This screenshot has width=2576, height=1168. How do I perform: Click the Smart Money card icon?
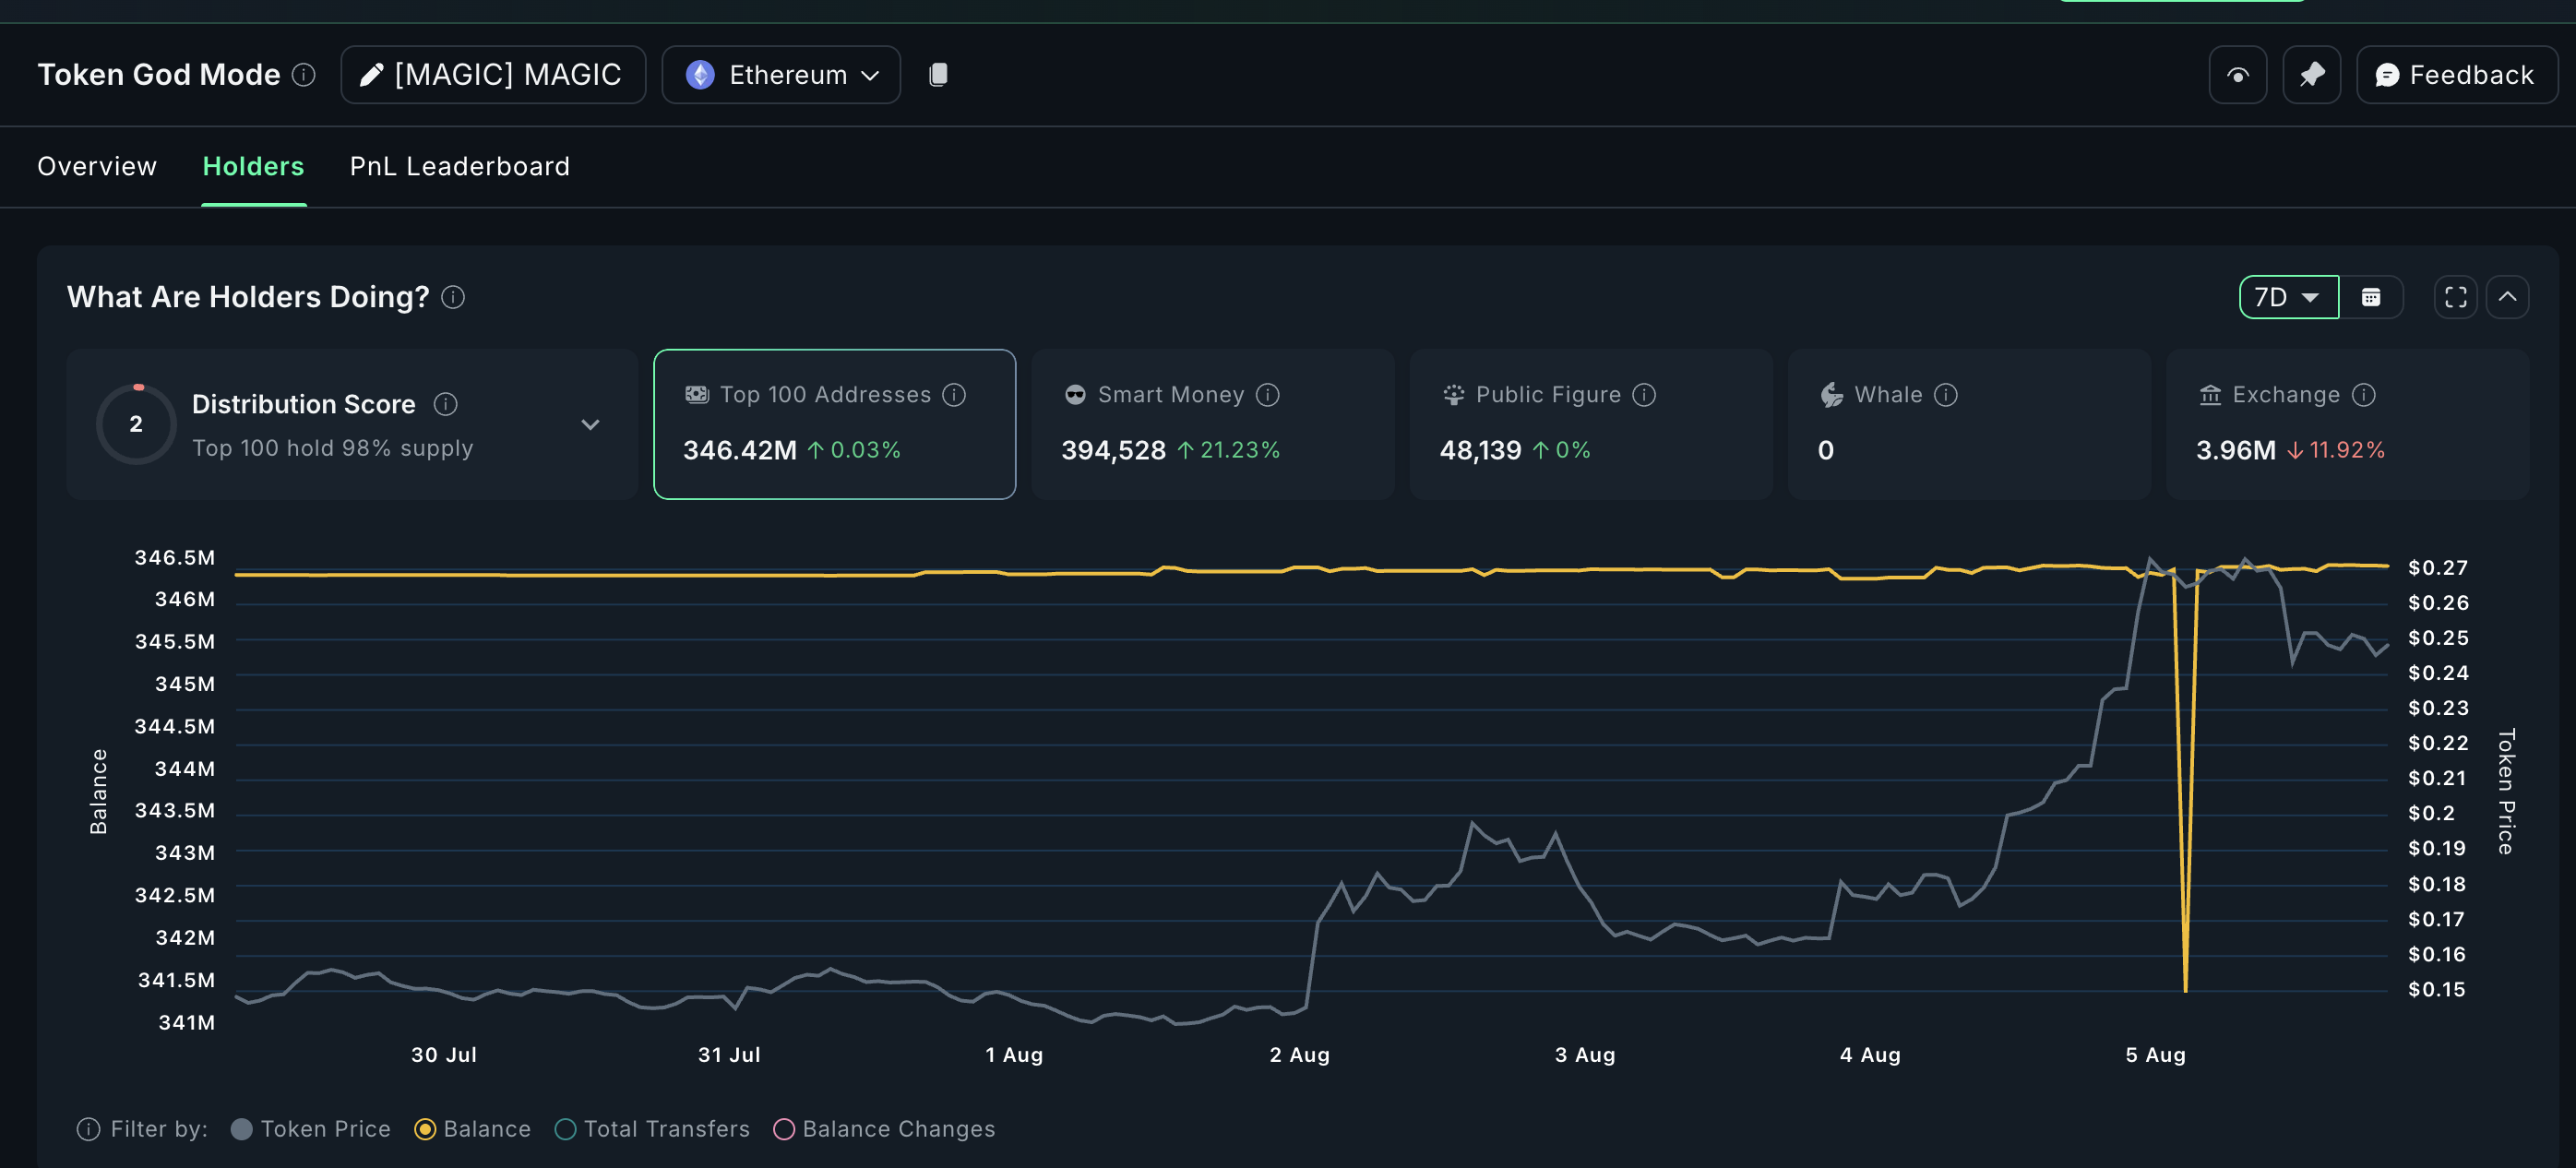point(1074,394)
